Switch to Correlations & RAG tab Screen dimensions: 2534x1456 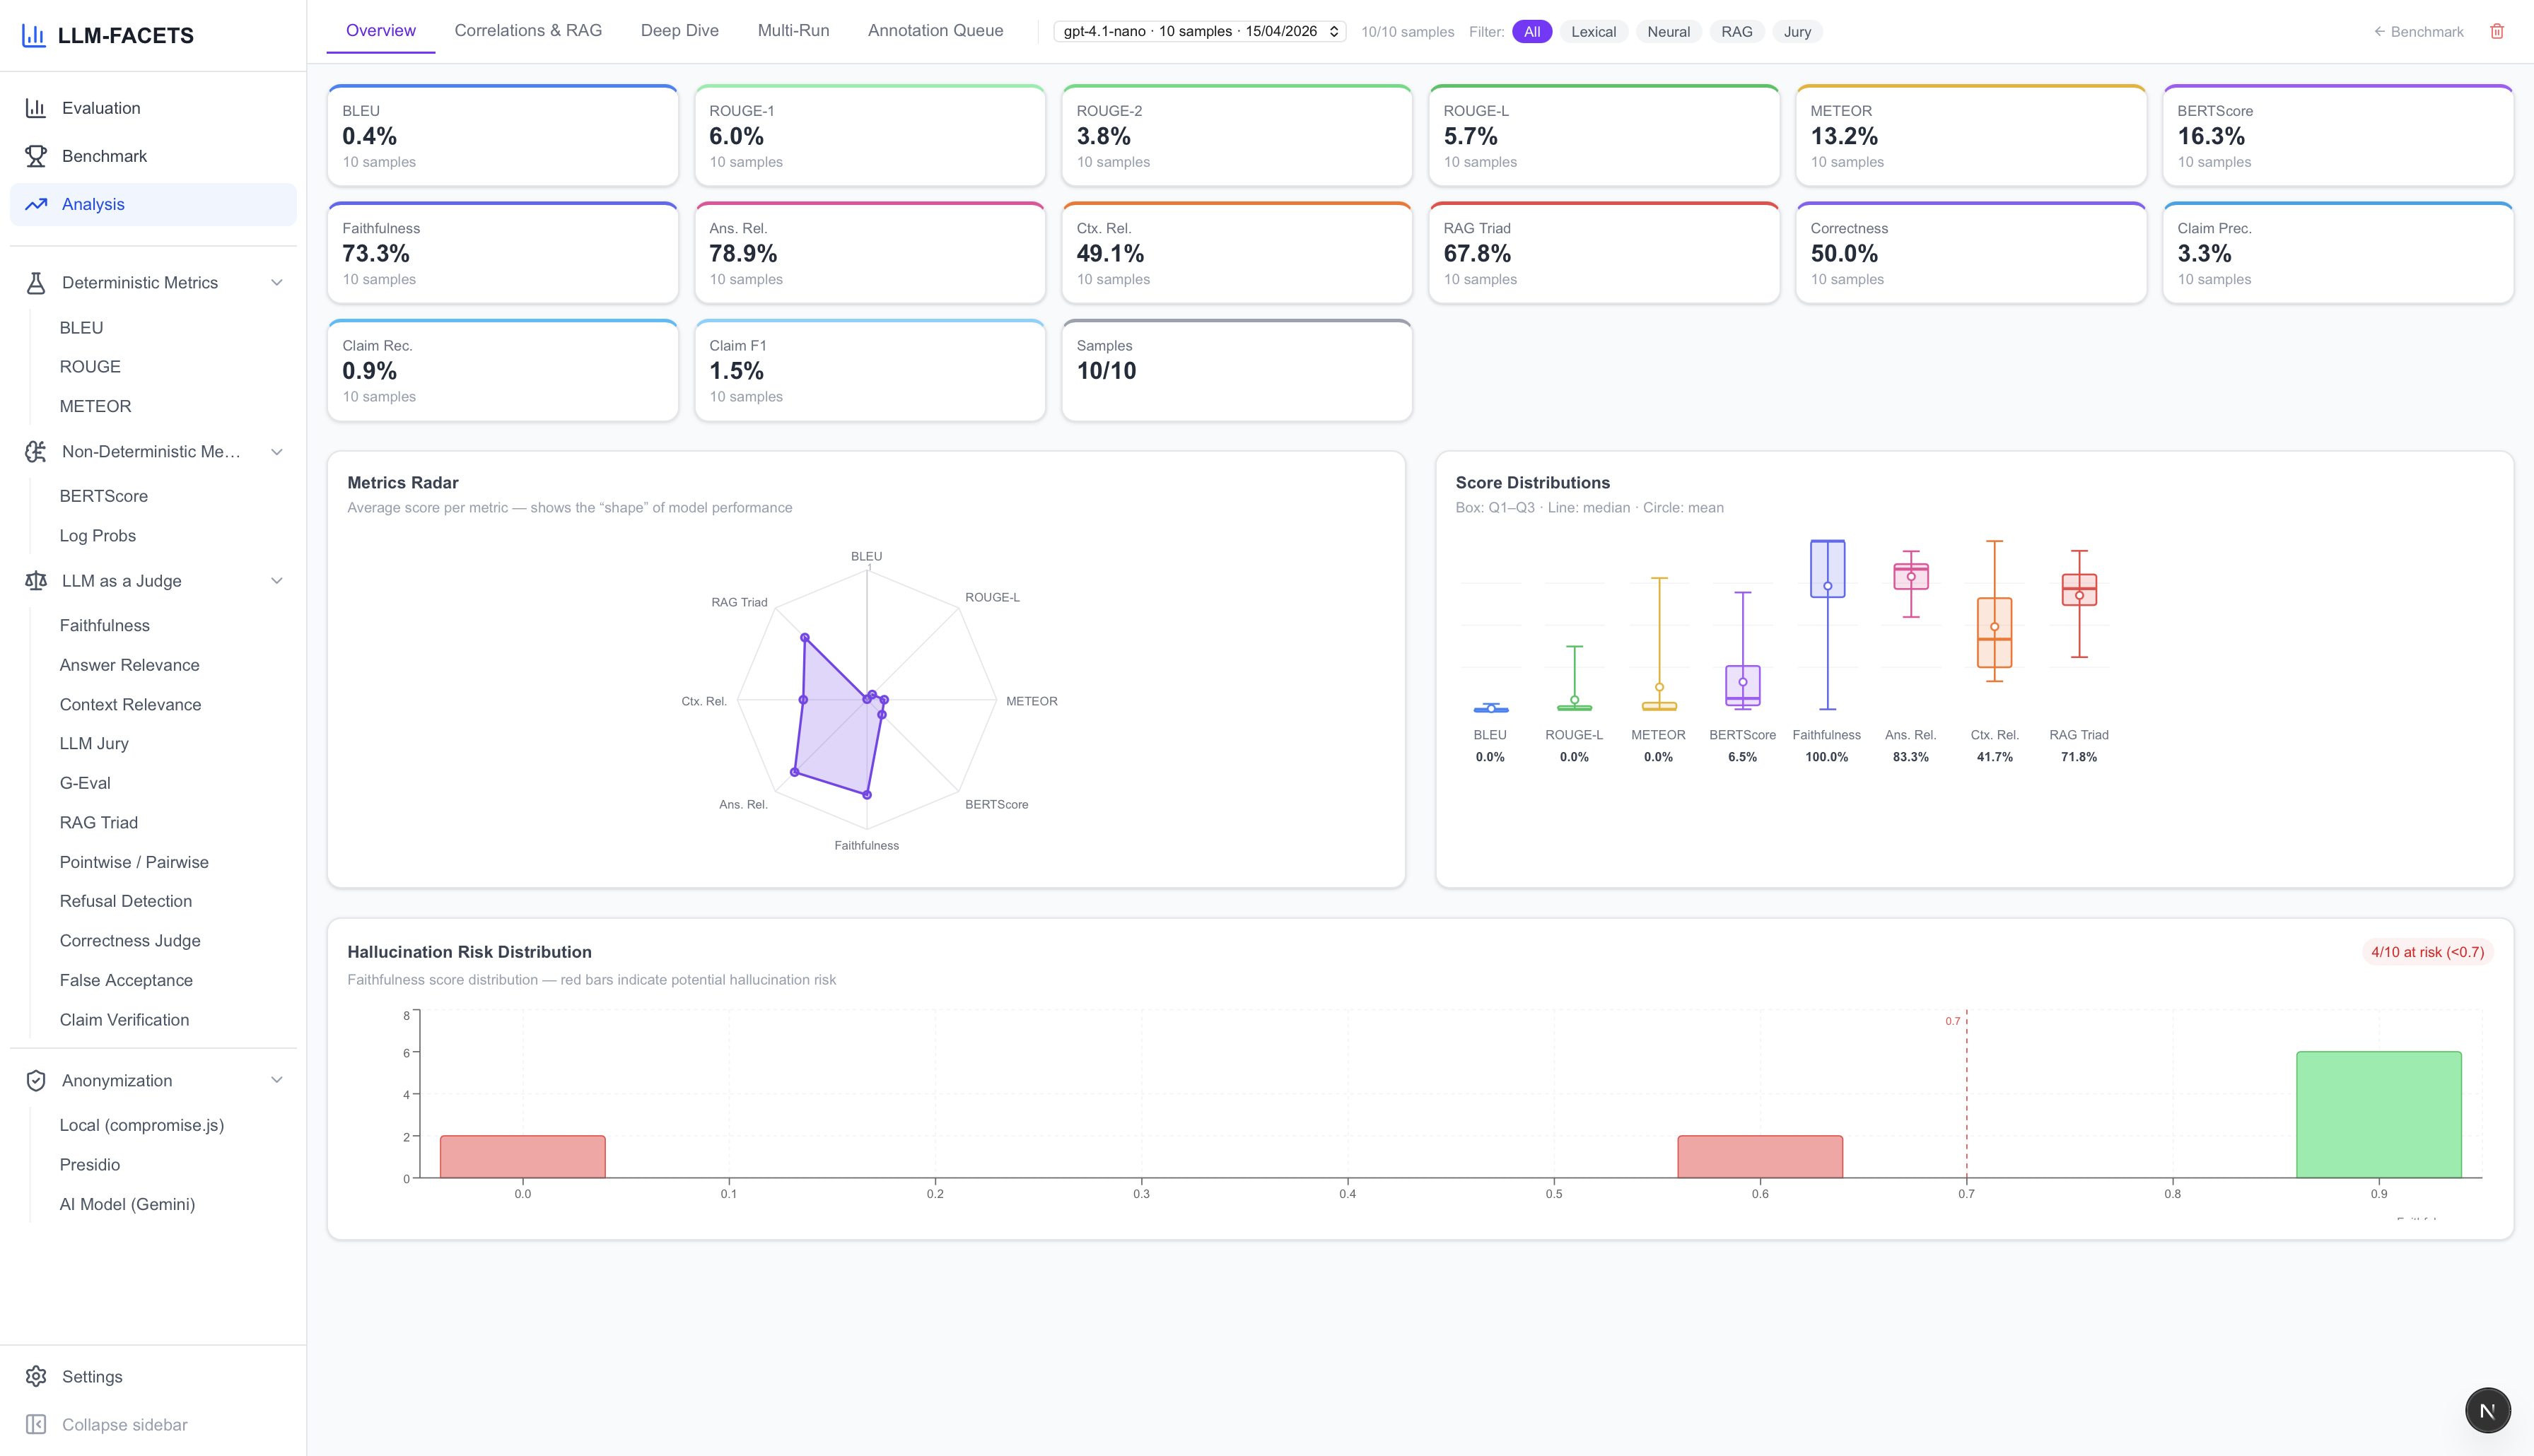tap(528, 30)
